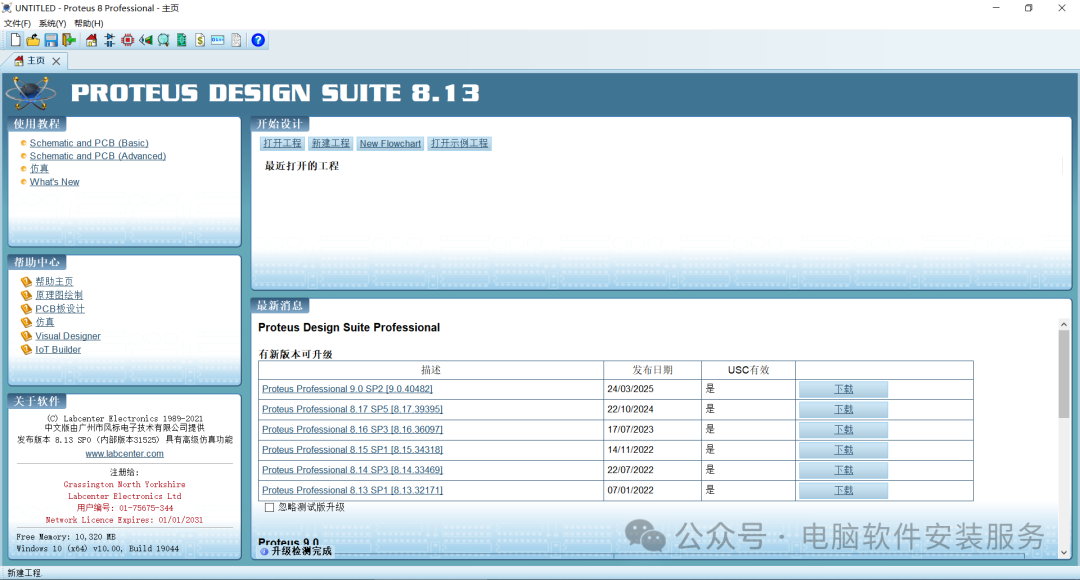Viewport: 1080px width, 580px height.
Task: Show the Bill of Materials dollar icon
Action: point(200,40)
